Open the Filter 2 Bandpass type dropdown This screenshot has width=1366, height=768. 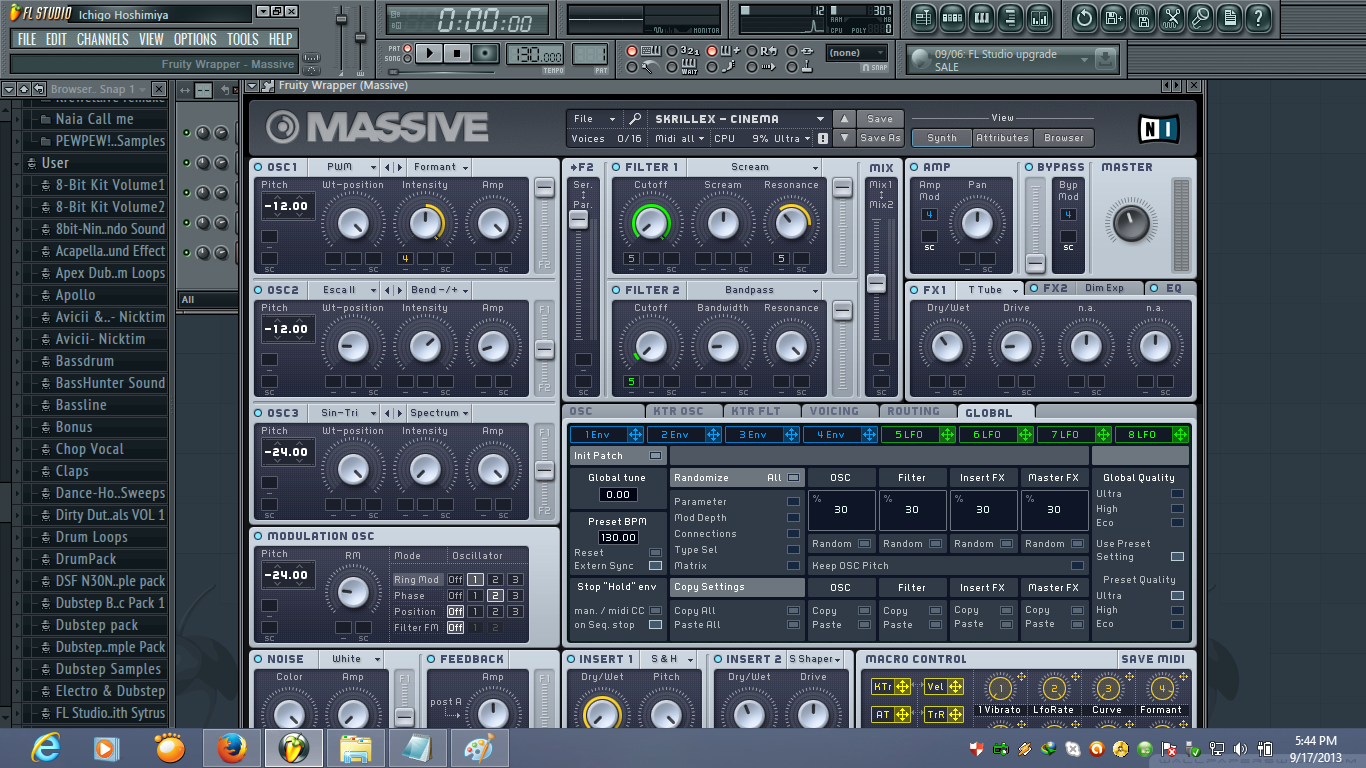[754, 290]
